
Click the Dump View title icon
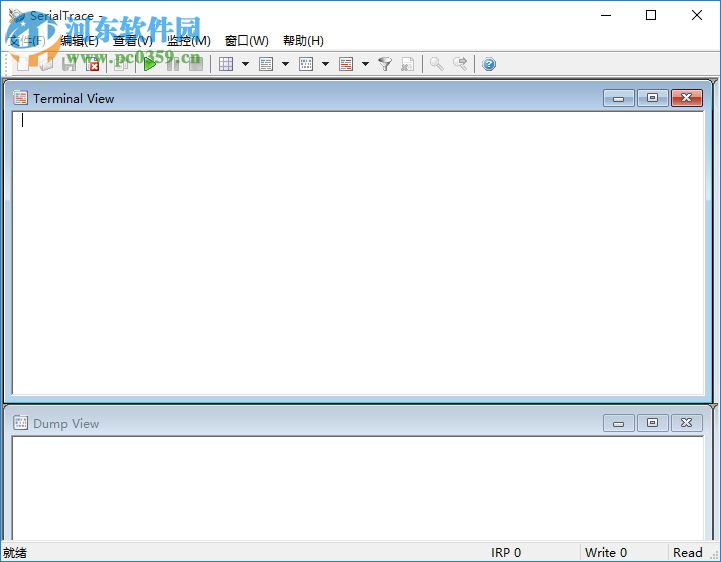pyautogui.click(x=21, y=423)
